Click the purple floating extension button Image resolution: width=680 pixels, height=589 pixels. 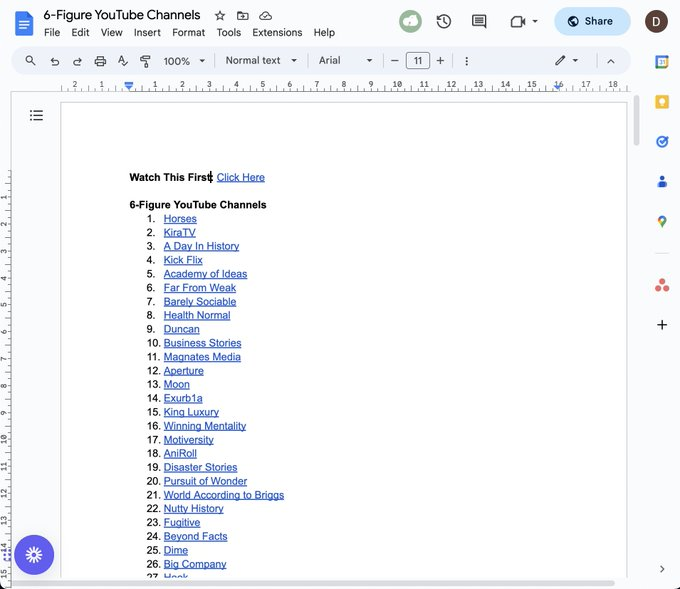click(34, 555)
